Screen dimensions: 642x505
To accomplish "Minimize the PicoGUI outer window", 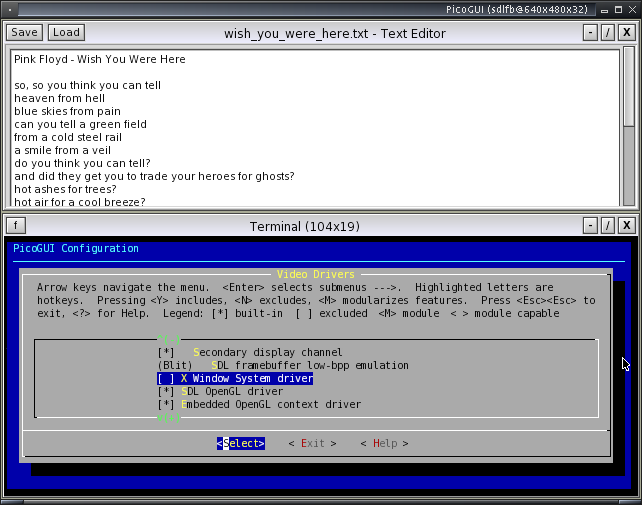I will (x=604, y=9).
